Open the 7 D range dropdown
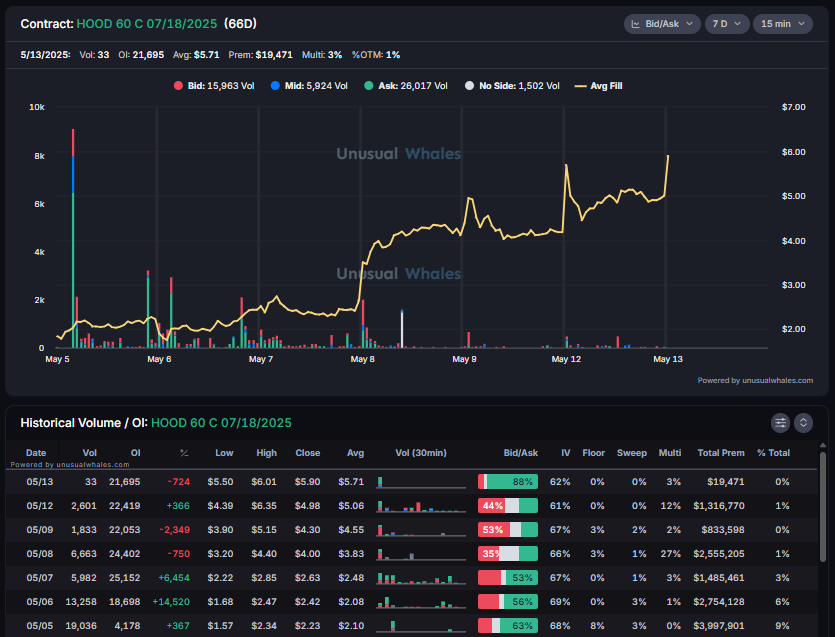The image size is (835, 637). [727, 24]
